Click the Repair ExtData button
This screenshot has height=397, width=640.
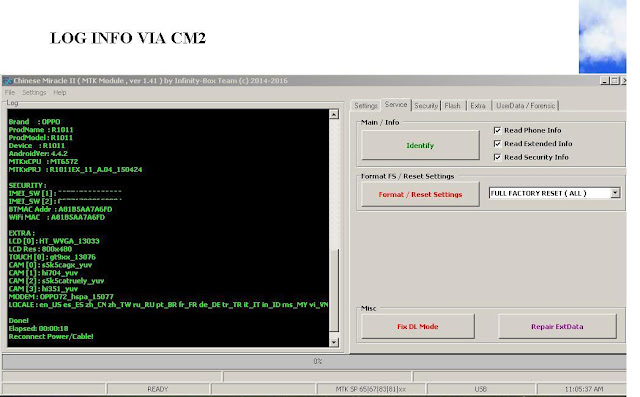click(x=557, y=326)
